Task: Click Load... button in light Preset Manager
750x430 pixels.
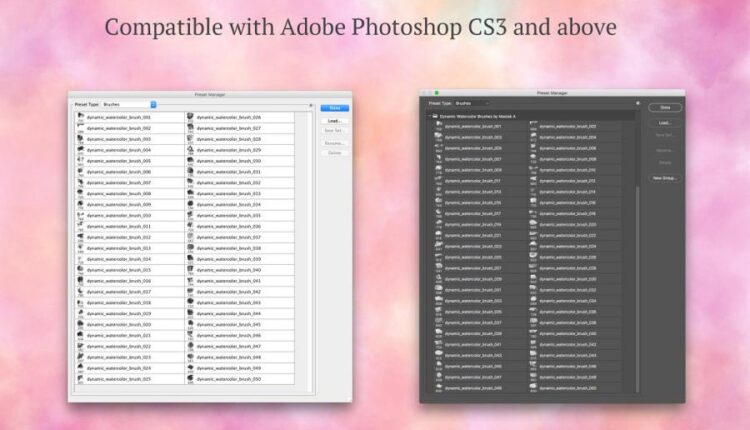Action: [334, 120]
